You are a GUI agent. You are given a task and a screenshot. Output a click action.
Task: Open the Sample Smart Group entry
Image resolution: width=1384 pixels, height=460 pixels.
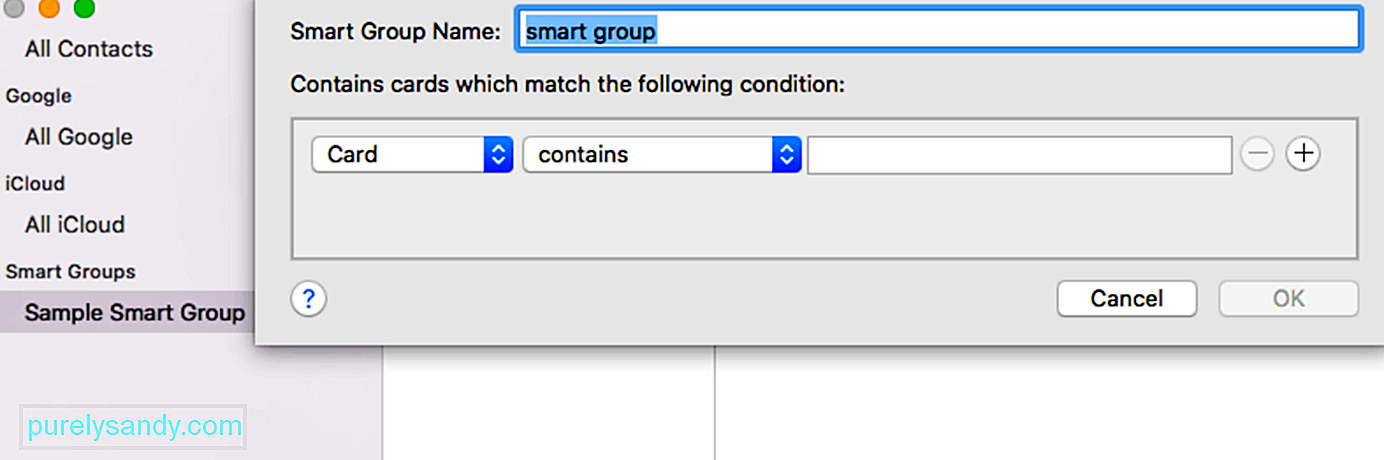tap(135, 313)
